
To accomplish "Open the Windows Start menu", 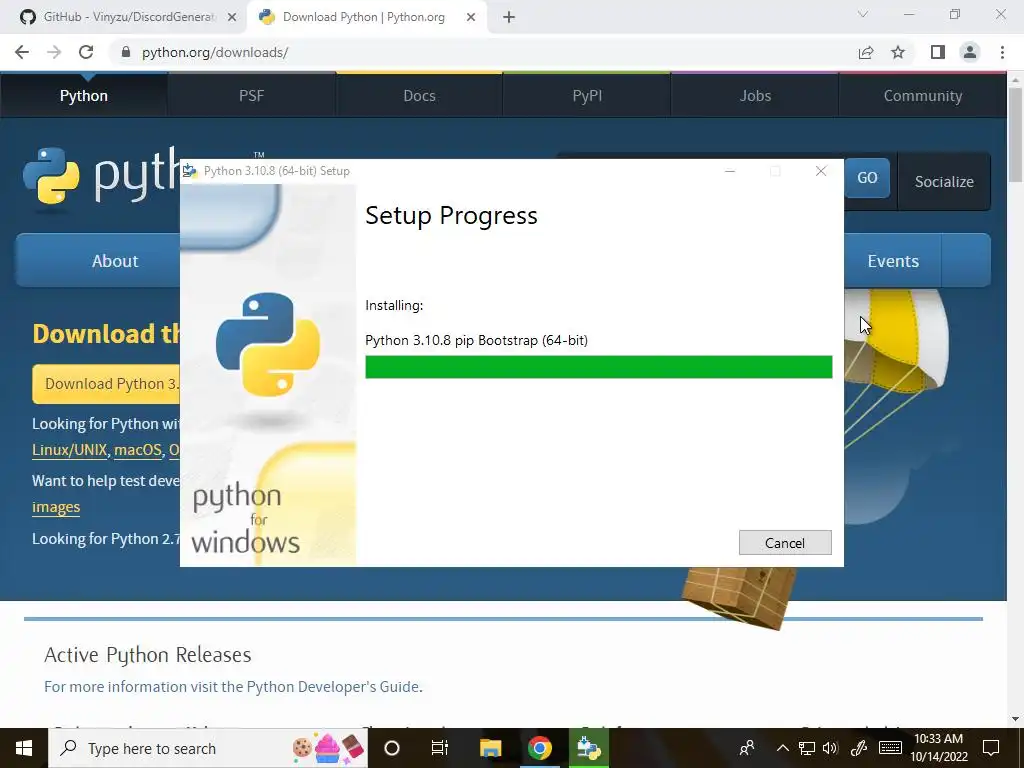I will 24,748.
